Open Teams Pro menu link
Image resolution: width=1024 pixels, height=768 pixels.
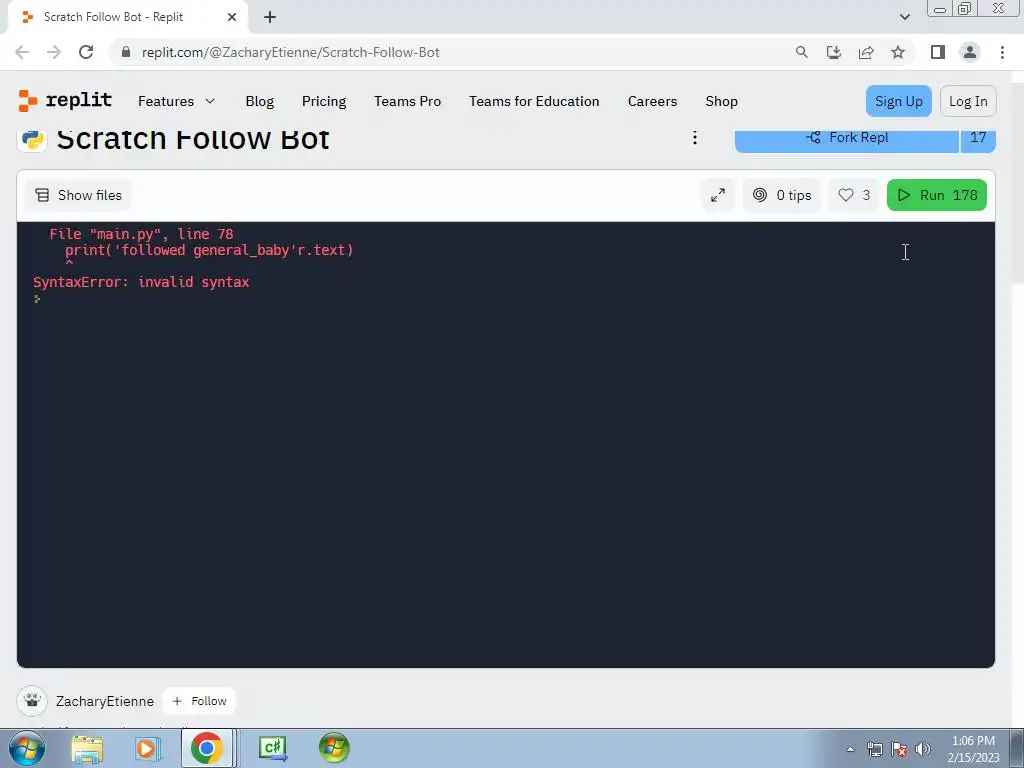pos(408,101)
